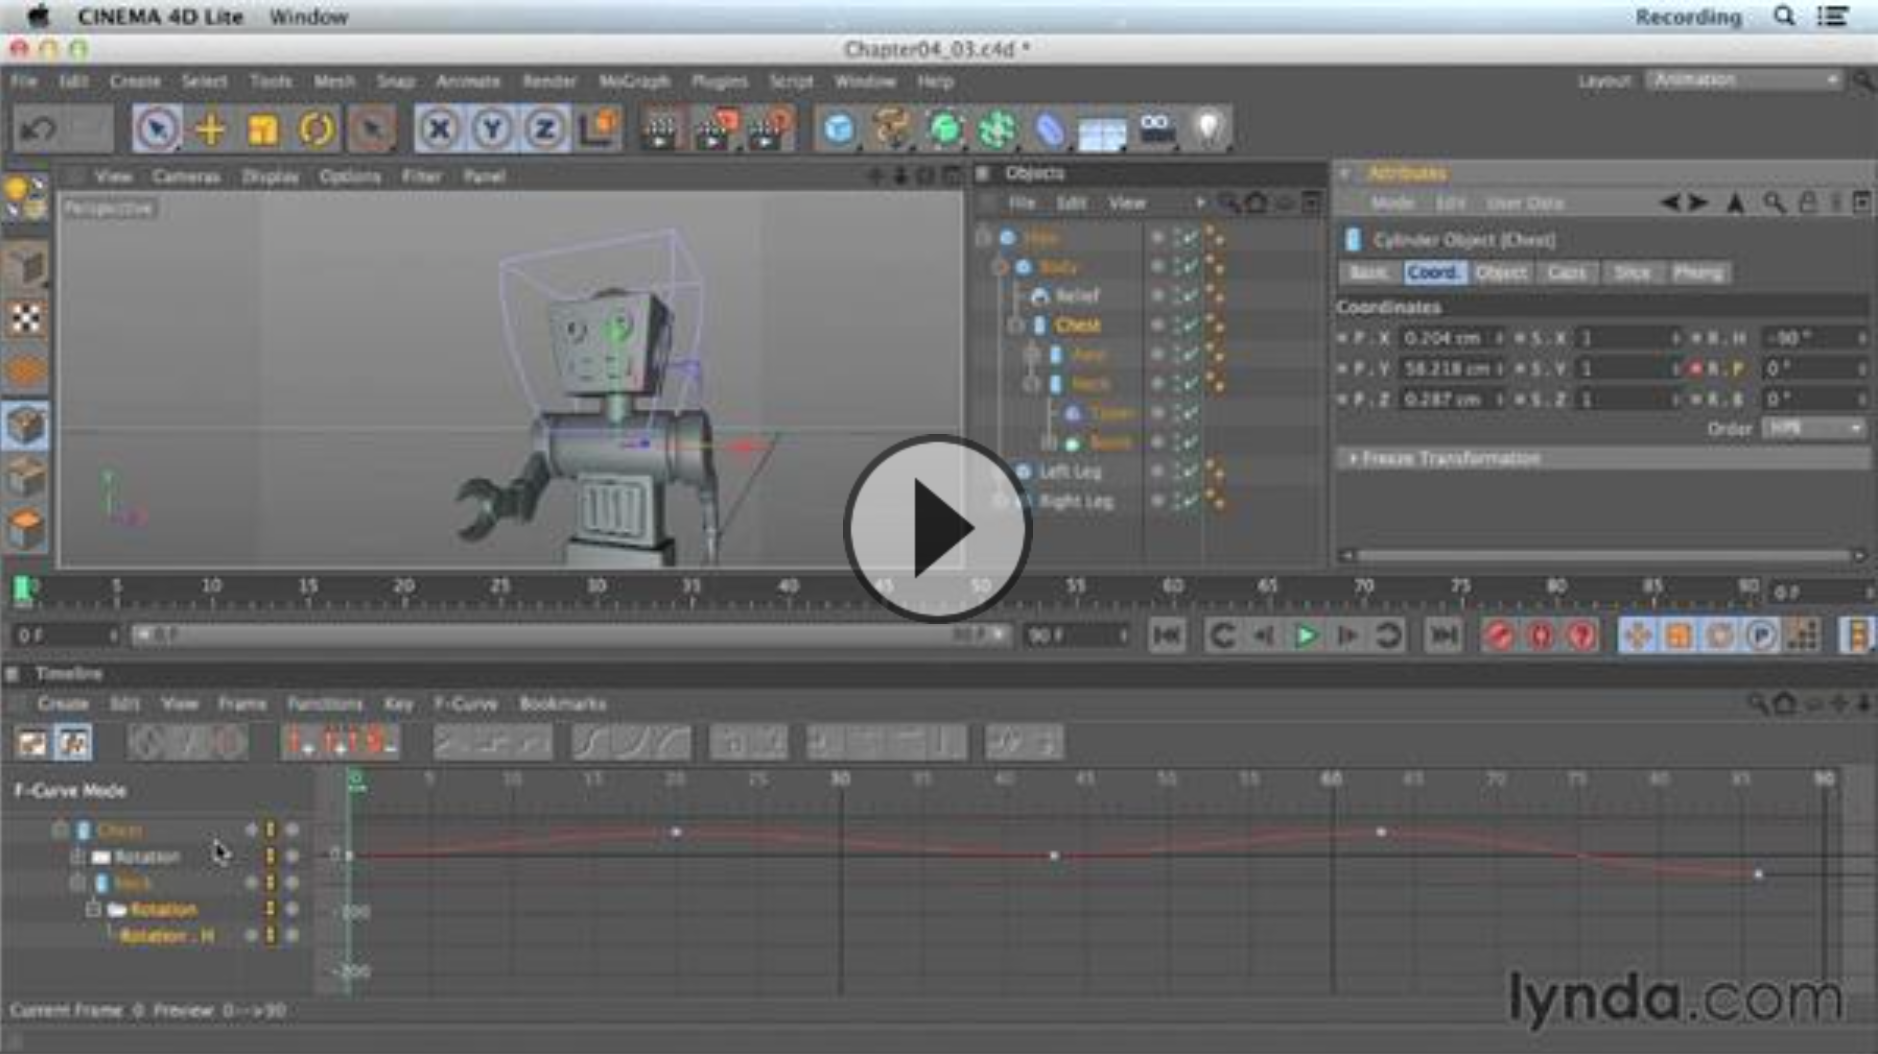Toggle the red R.P keyframe dot
This screenshot has height=1054, width=1878.
pos(1696,369)
